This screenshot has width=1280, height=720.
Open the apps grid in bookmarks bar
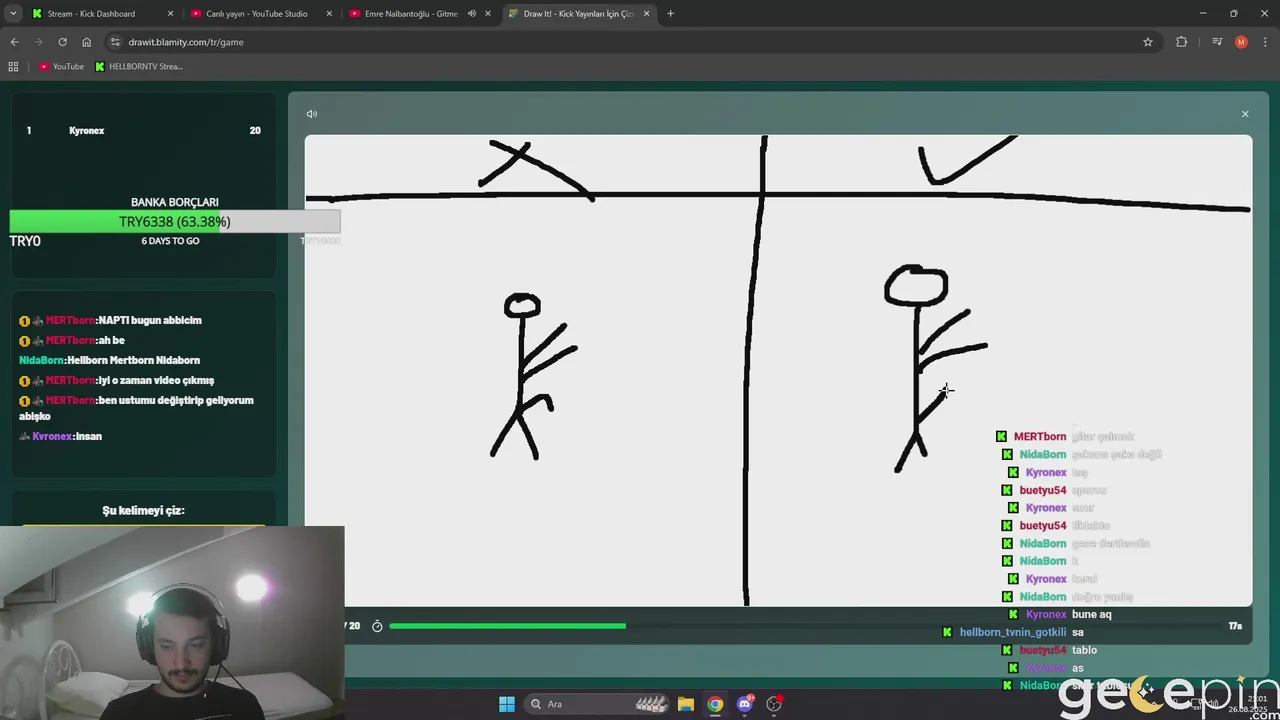pos(13,66)
